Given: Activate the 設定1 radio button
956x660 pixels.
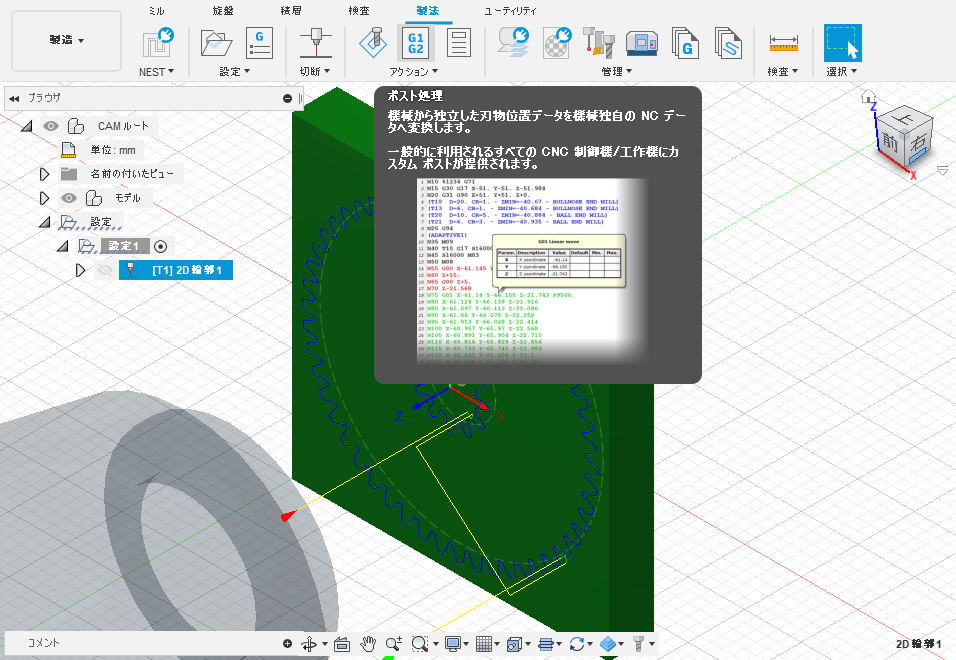Looking at the screenshot, I should [x=160, y=246].
